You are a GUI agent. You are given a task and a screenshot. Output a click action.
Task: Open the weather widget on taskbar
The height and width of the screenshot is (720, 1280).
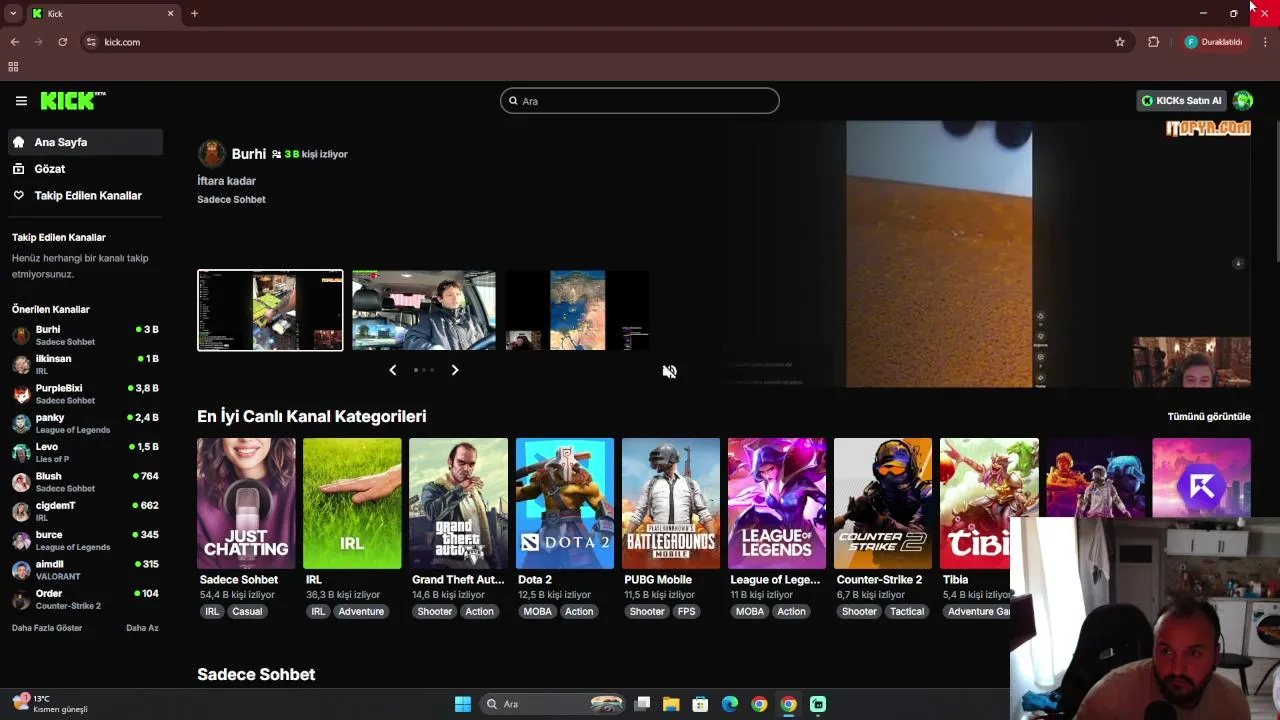50,704
